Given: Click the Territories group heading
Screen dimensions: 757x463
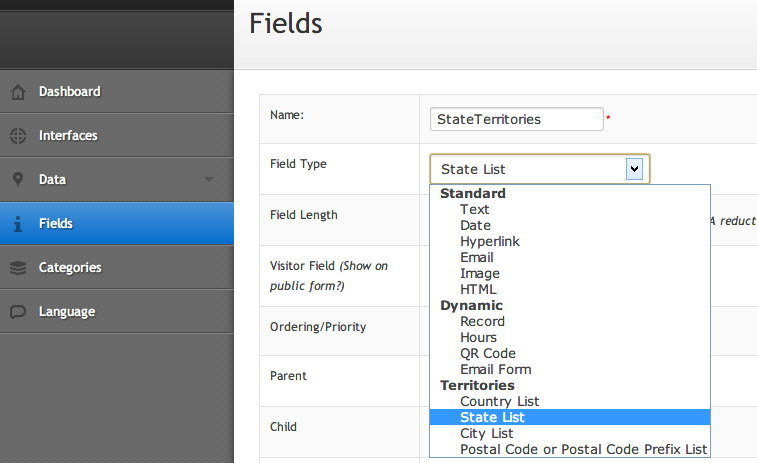Looking at the screenshot, I should click(477, 385).
